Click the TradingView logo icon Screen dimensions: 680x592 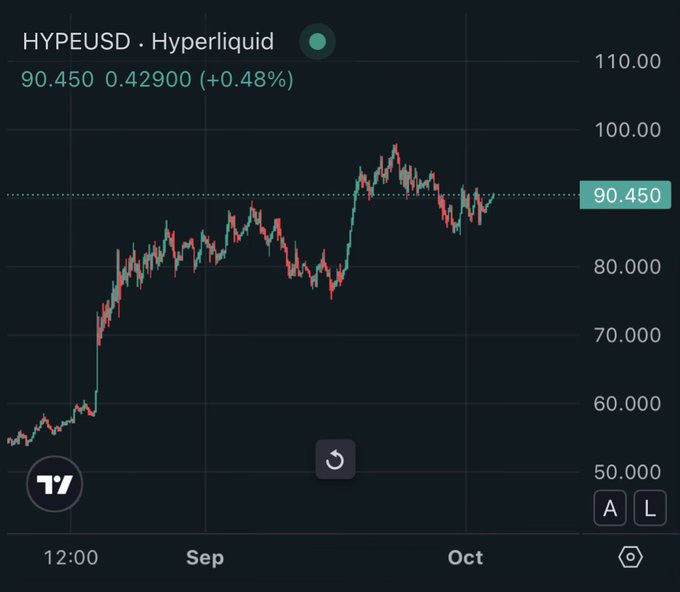(55, 484)
